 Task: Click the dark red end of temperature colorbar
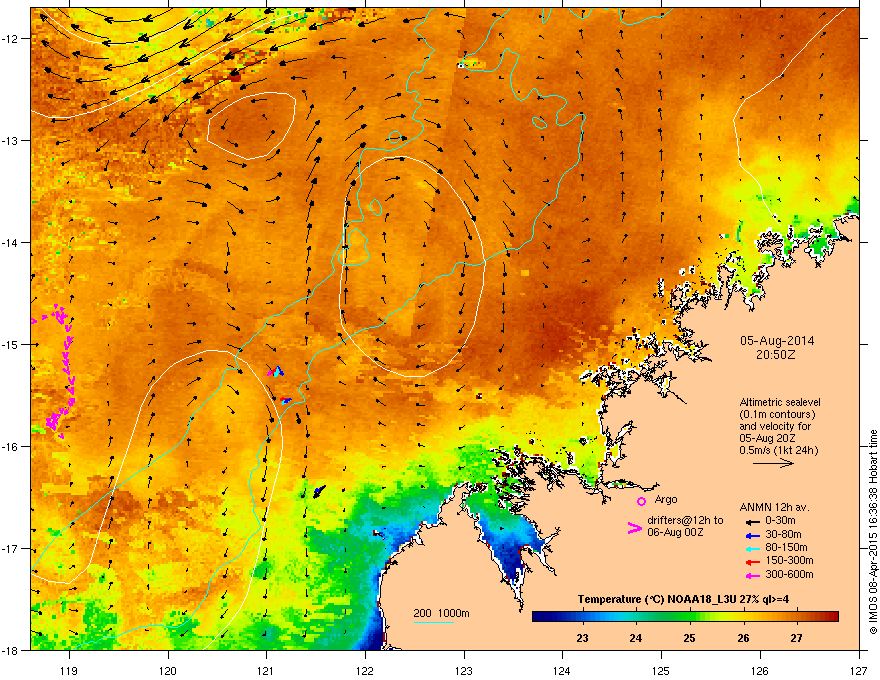832,617
